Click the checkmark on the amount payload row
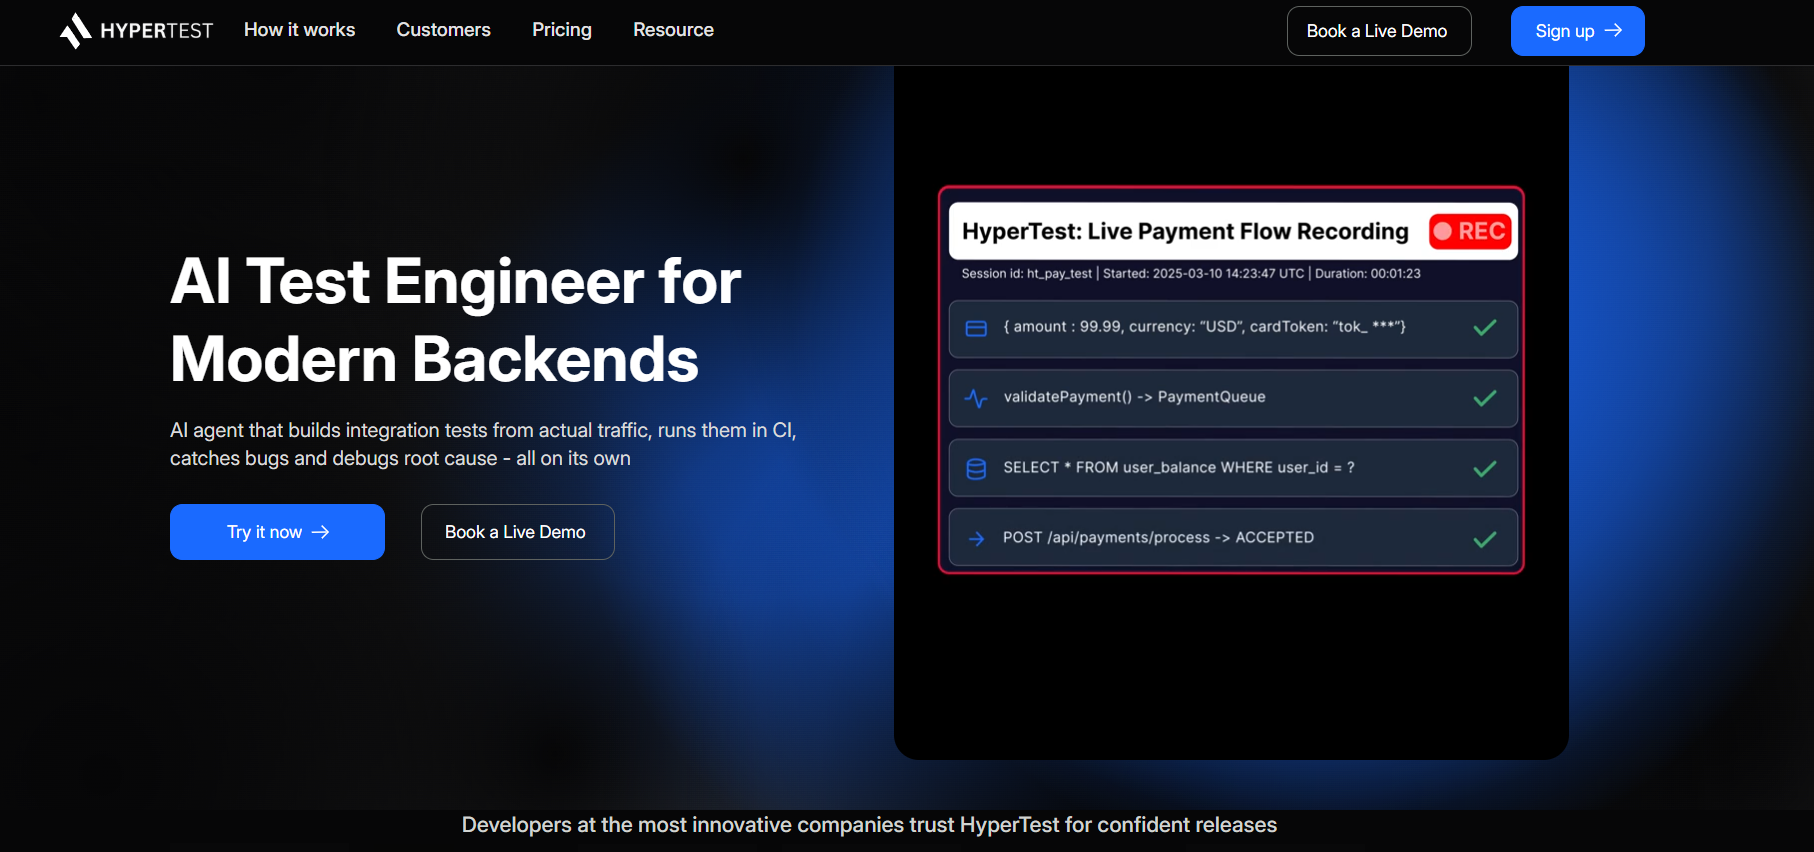 click(x=1485, y=328)
